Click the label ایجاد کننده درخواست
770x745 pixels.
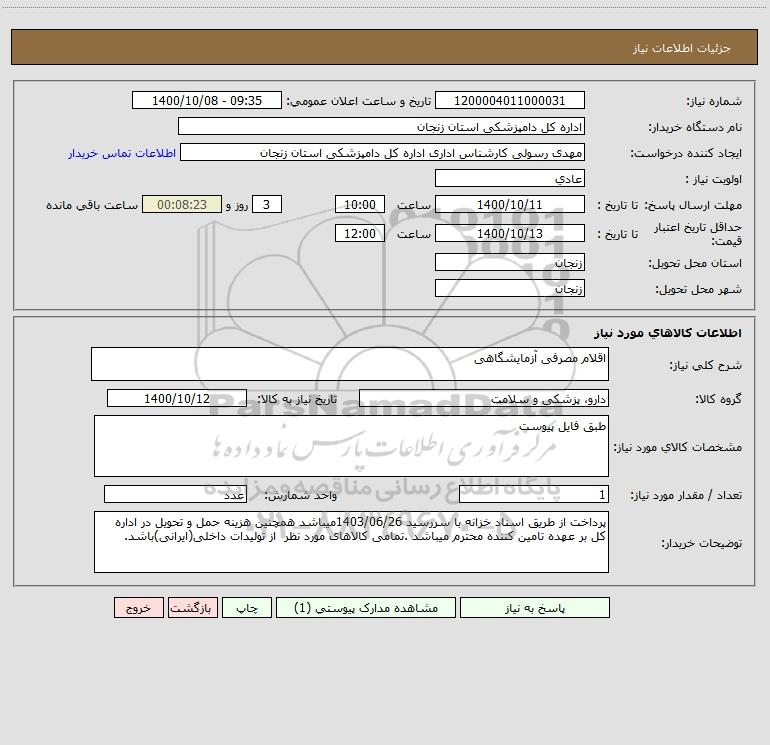coord(686,153)
